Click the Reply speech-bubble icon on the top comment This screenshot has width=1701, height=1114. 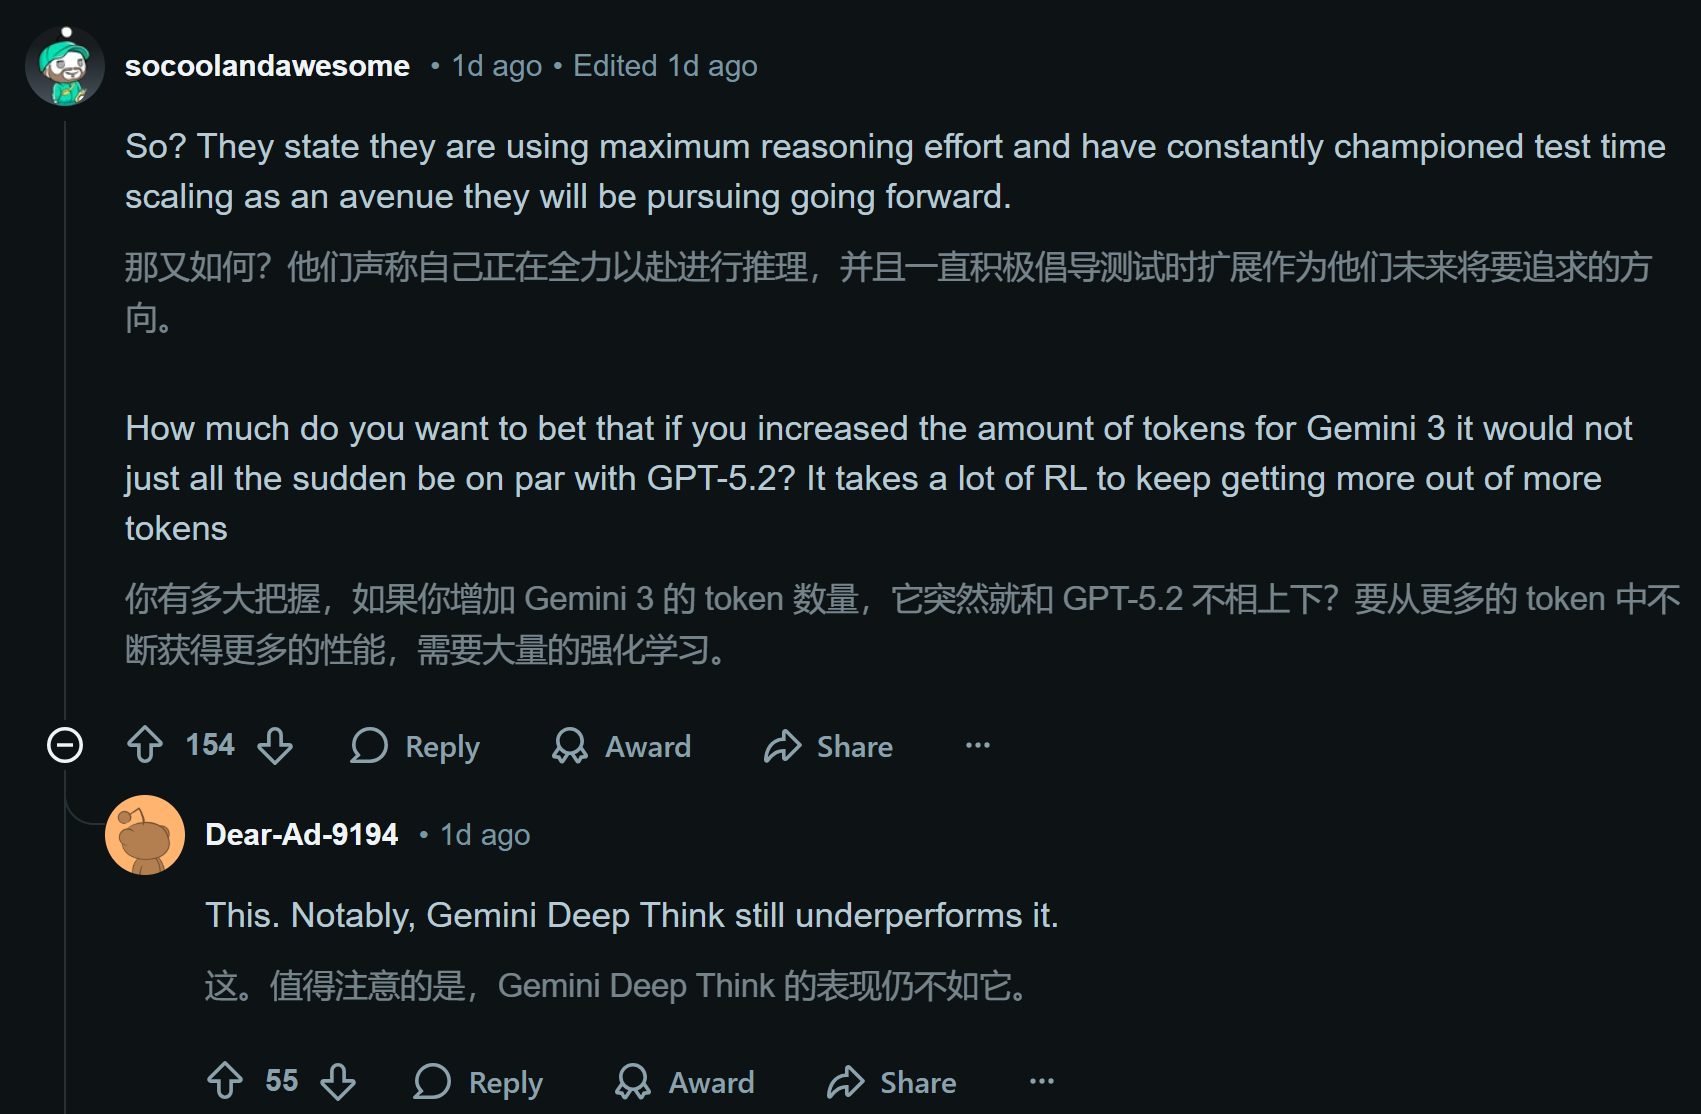click(369, 746)
